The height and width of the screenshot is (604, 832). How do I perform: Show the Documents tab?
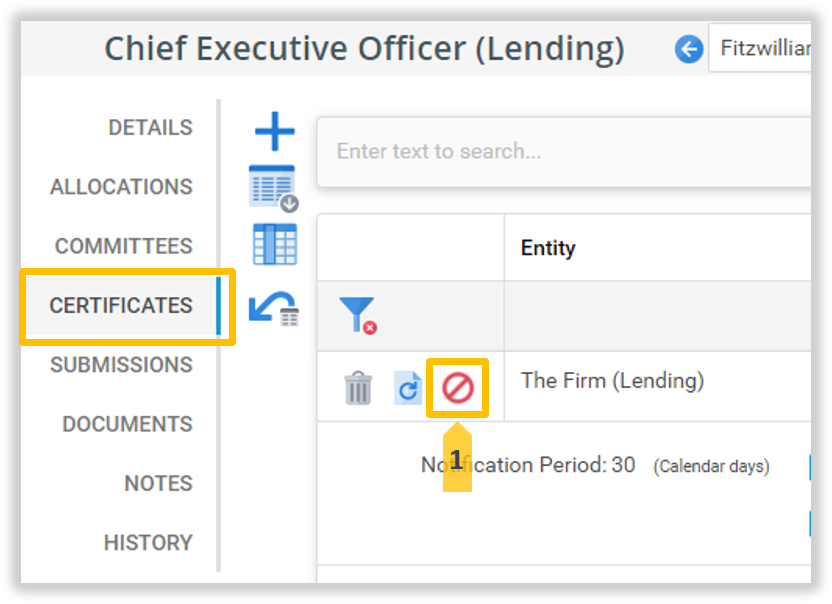(127, 424)
